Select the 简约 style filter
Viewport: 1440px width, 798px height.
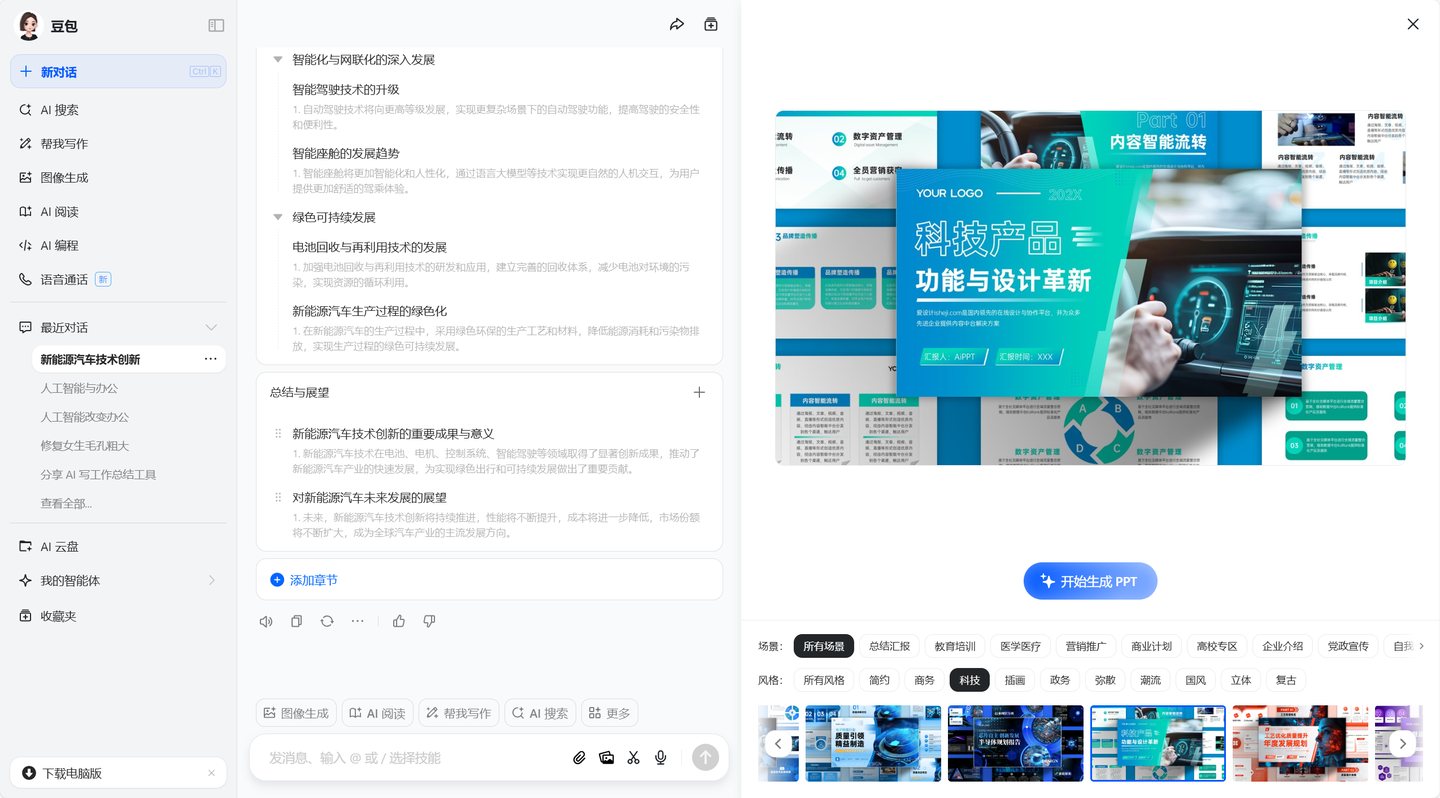pyautogui.click(x=879, y=679)
